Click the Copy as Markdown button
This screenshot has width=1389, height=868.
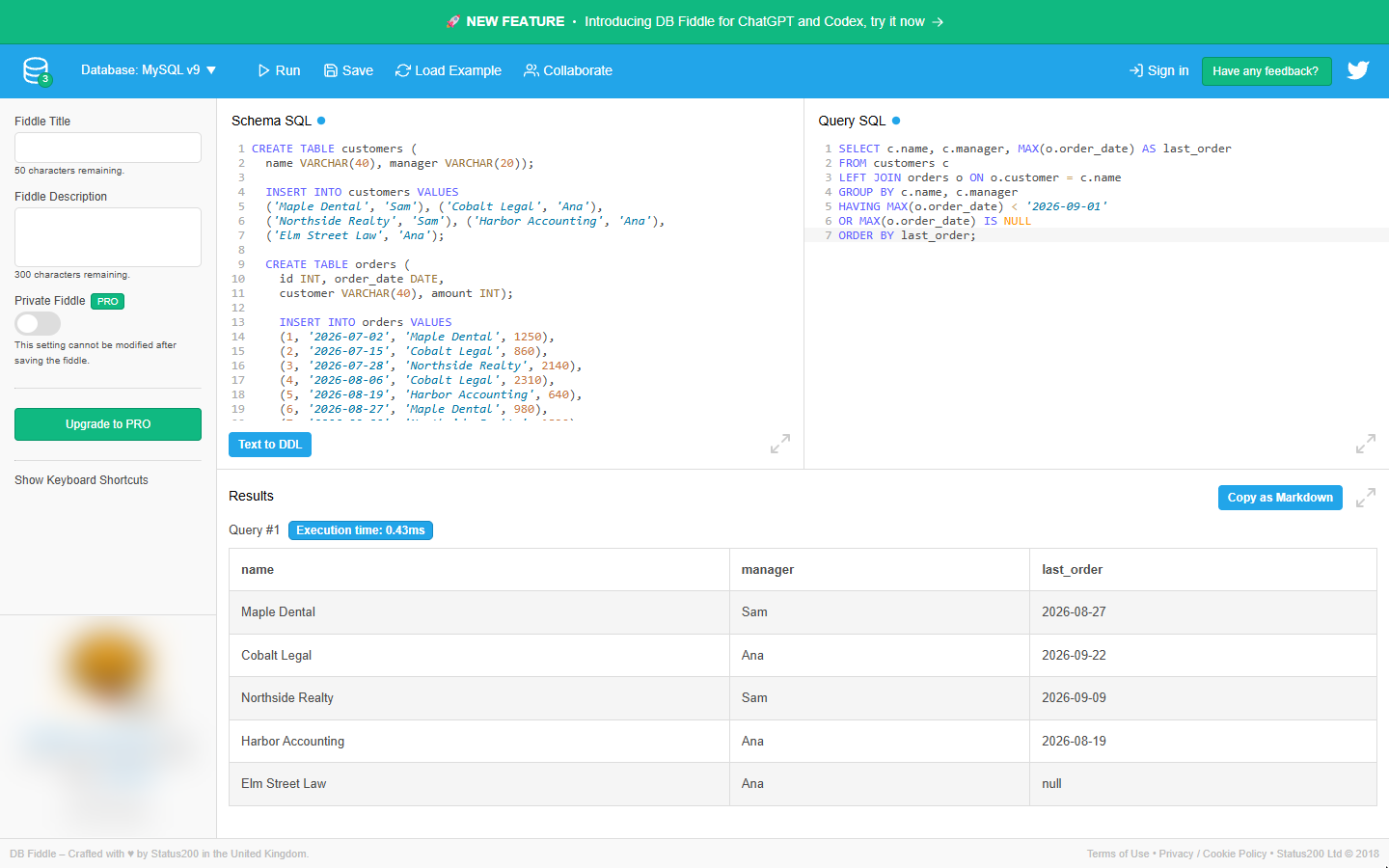pyautogui.click(x=1280, y=498)
